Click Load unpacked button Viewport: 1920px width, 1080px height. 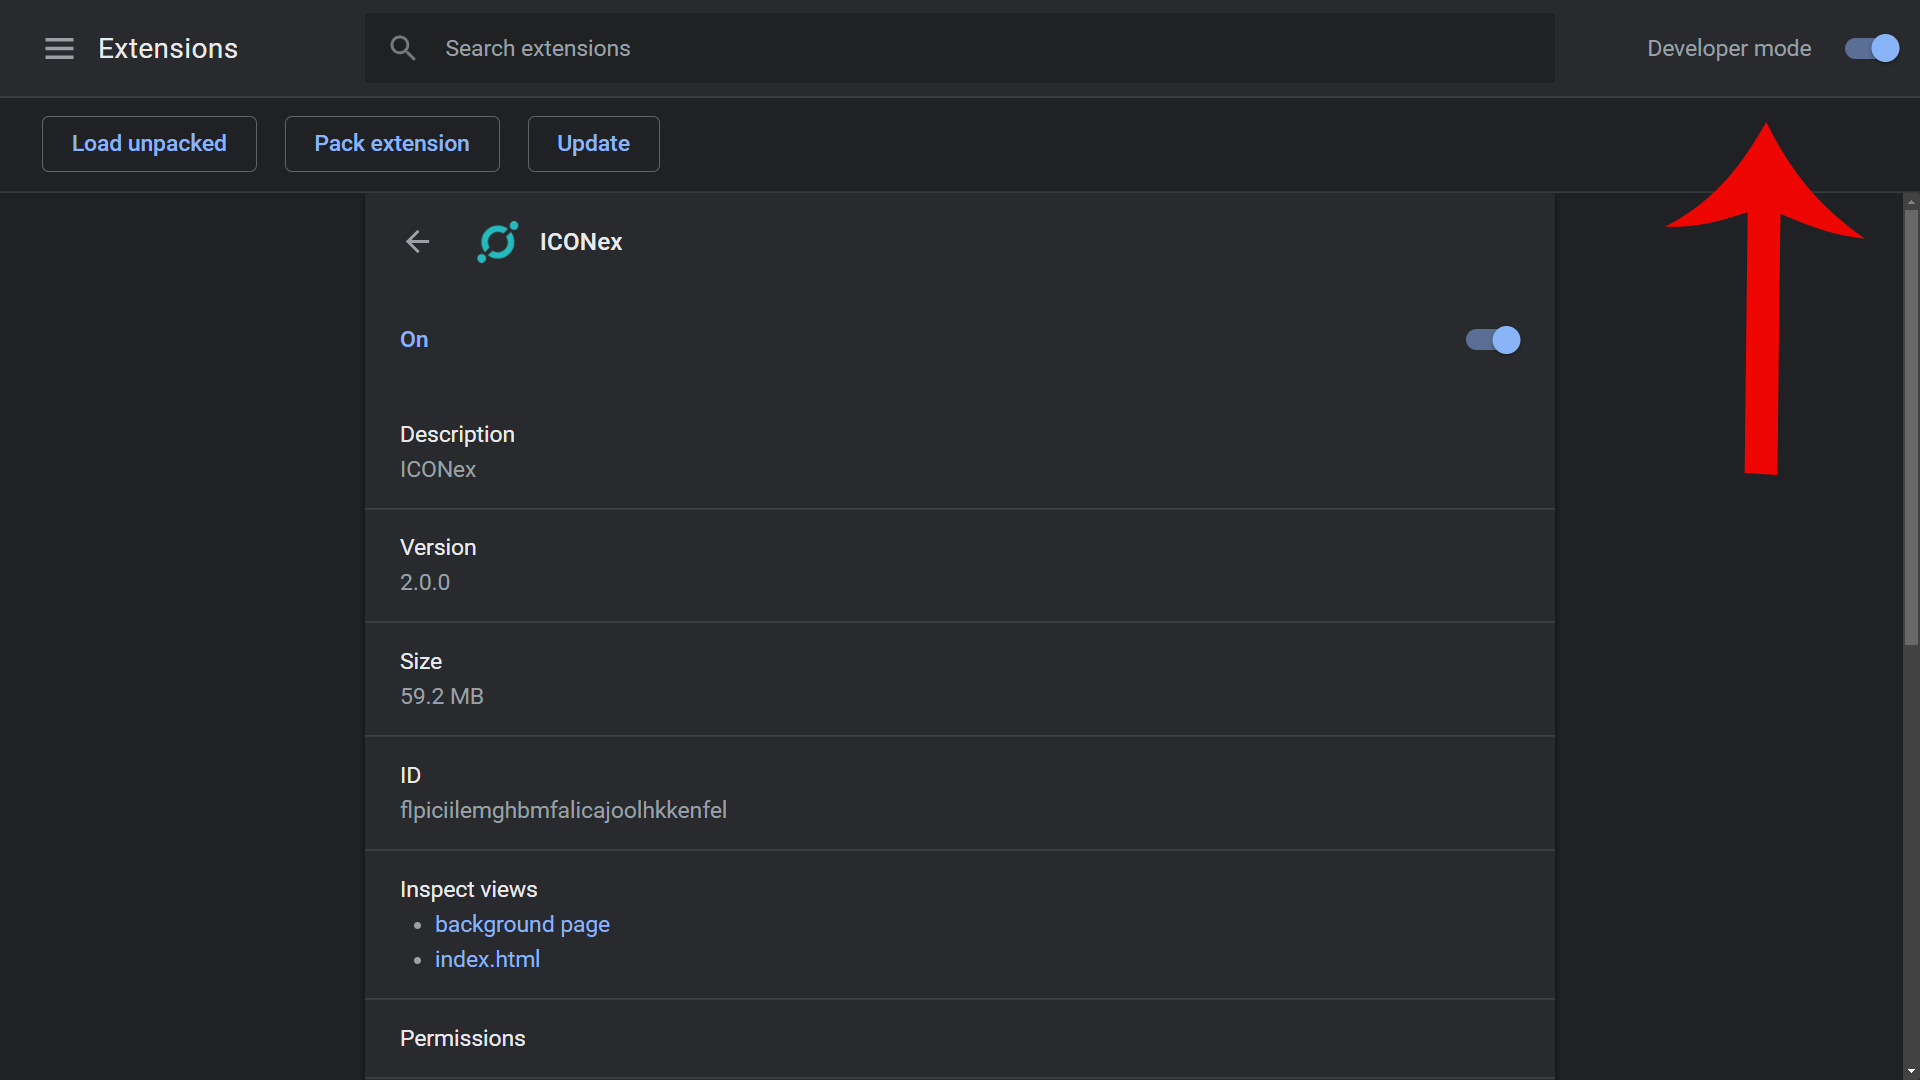pyautogui.click(x=149, y=143)
